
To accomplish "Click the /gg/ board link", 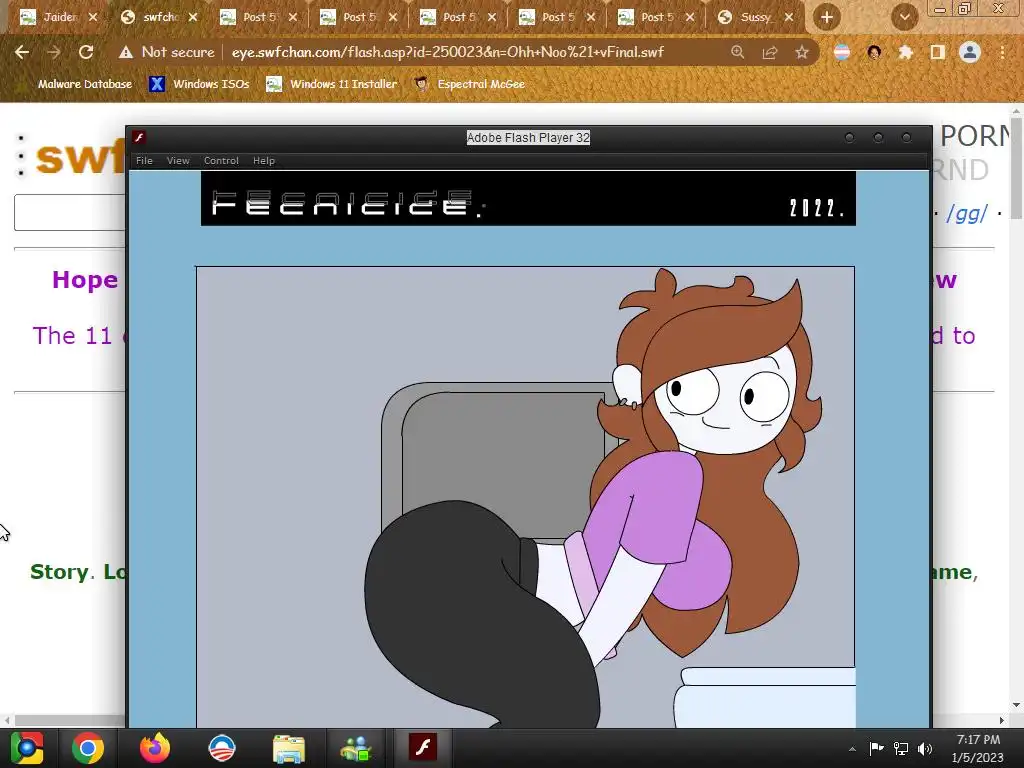I will (x=967, y=213).
